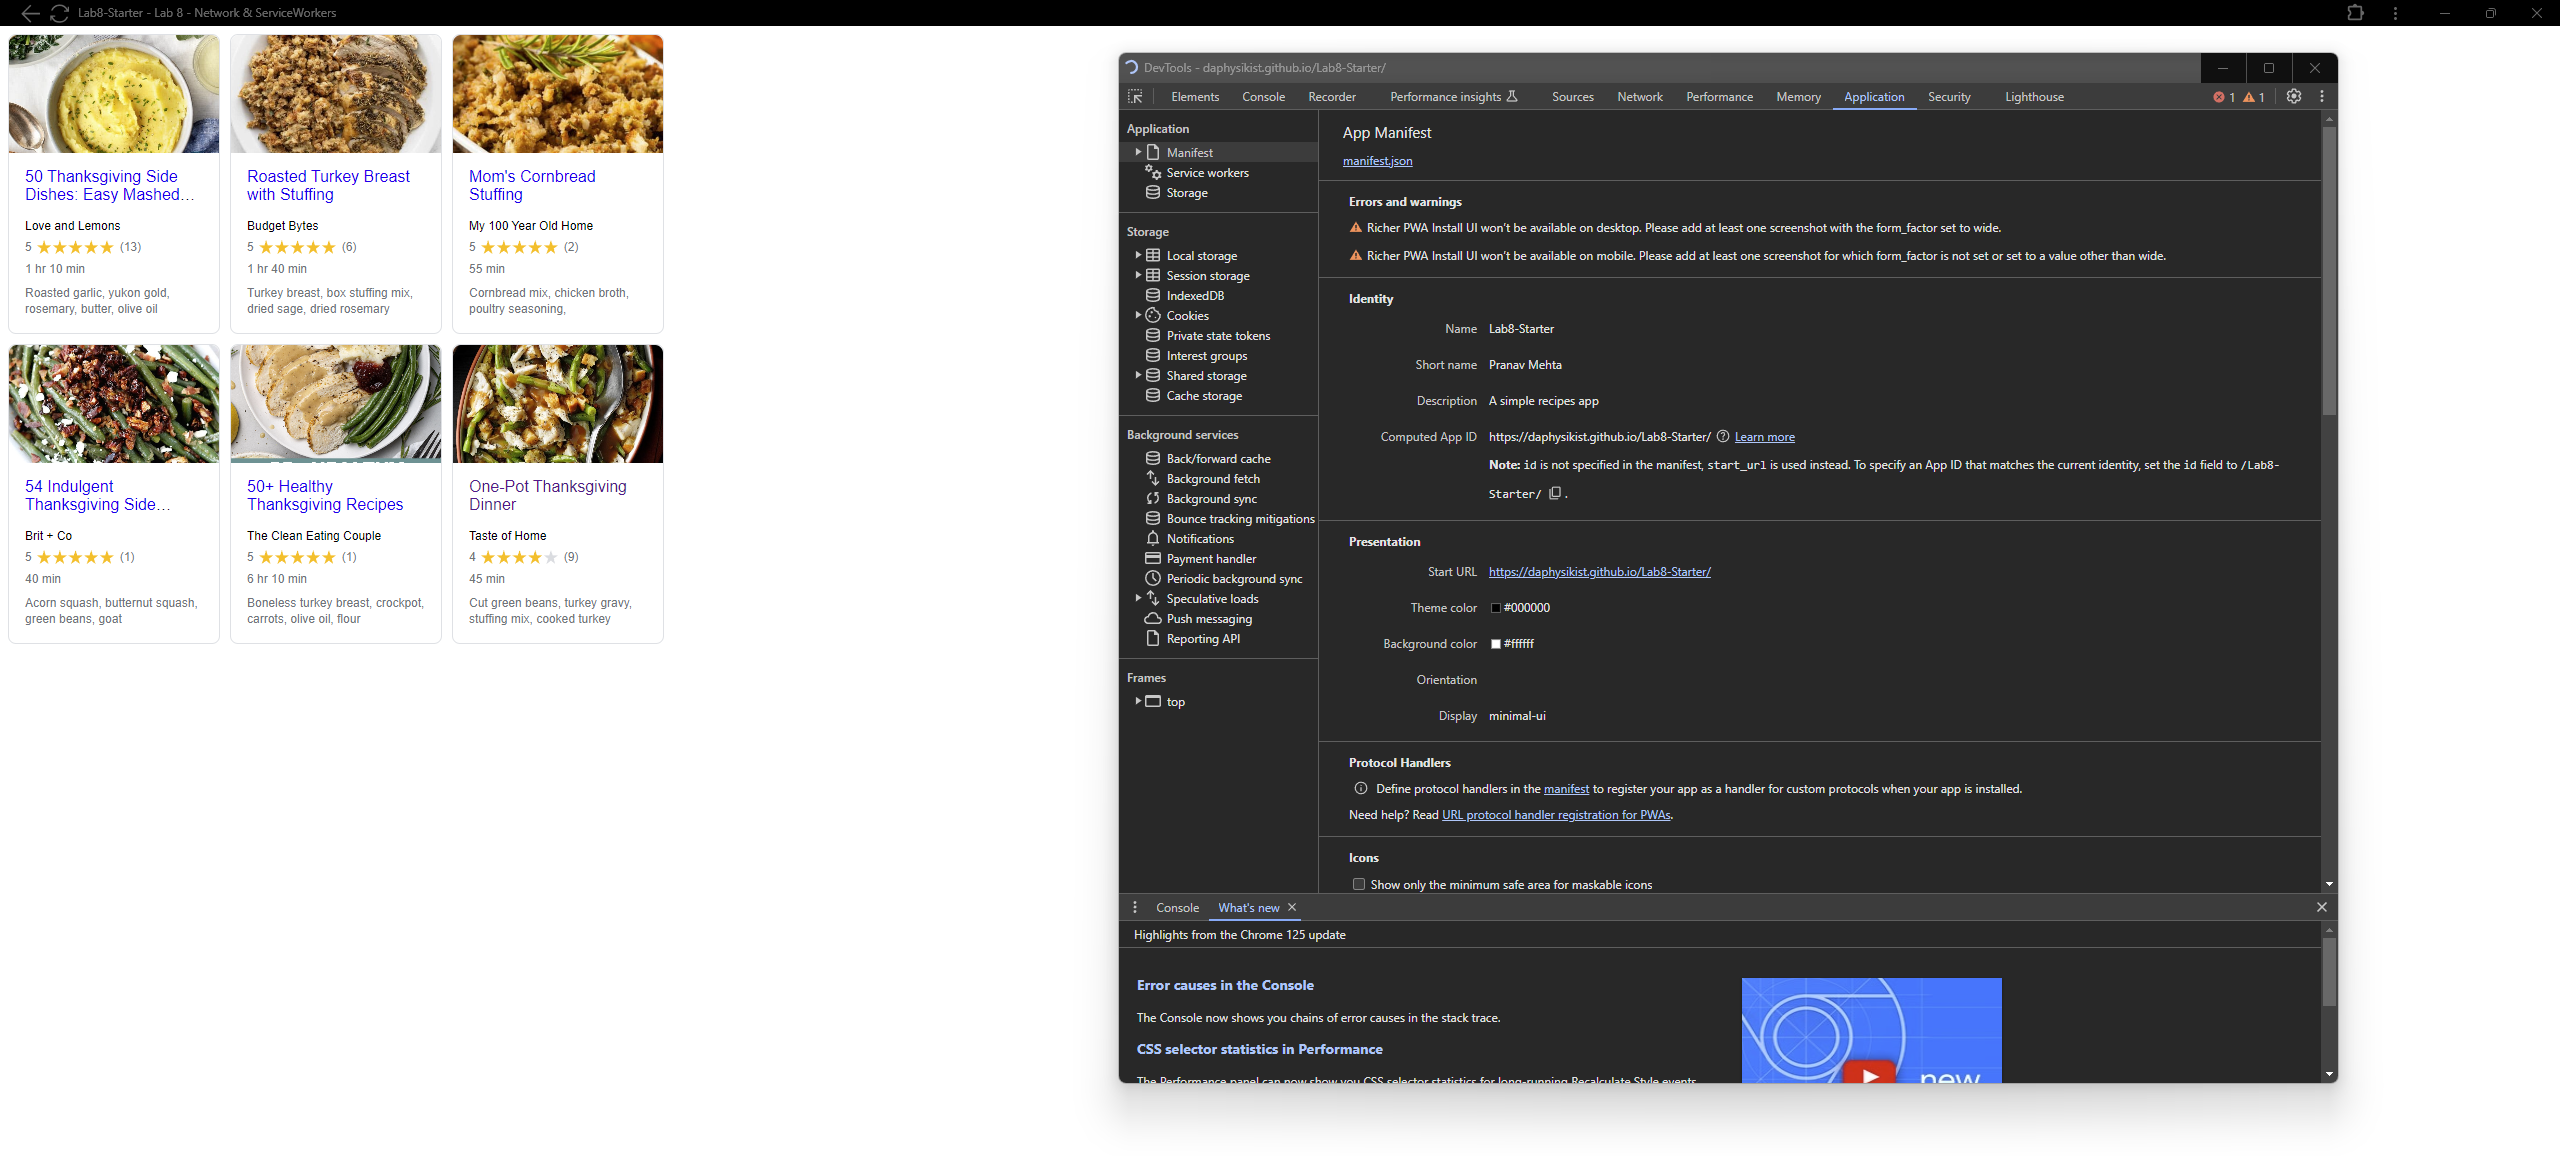Open the manifest.json link
2560x1156 pixels.
(x=1377, y=161)
